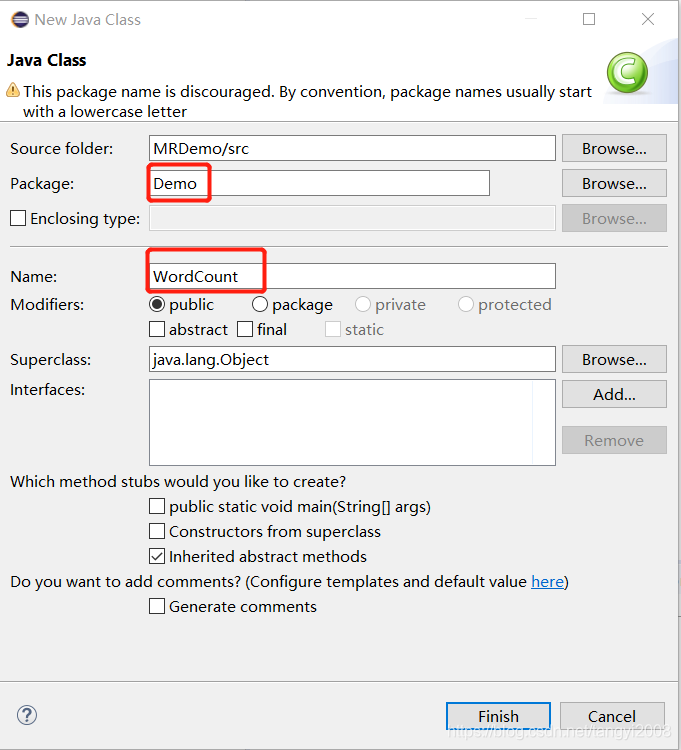Click the 'This package name is discouraged' warning text
The height and width of the screenshot is (750, 681).
coord(307,101)
